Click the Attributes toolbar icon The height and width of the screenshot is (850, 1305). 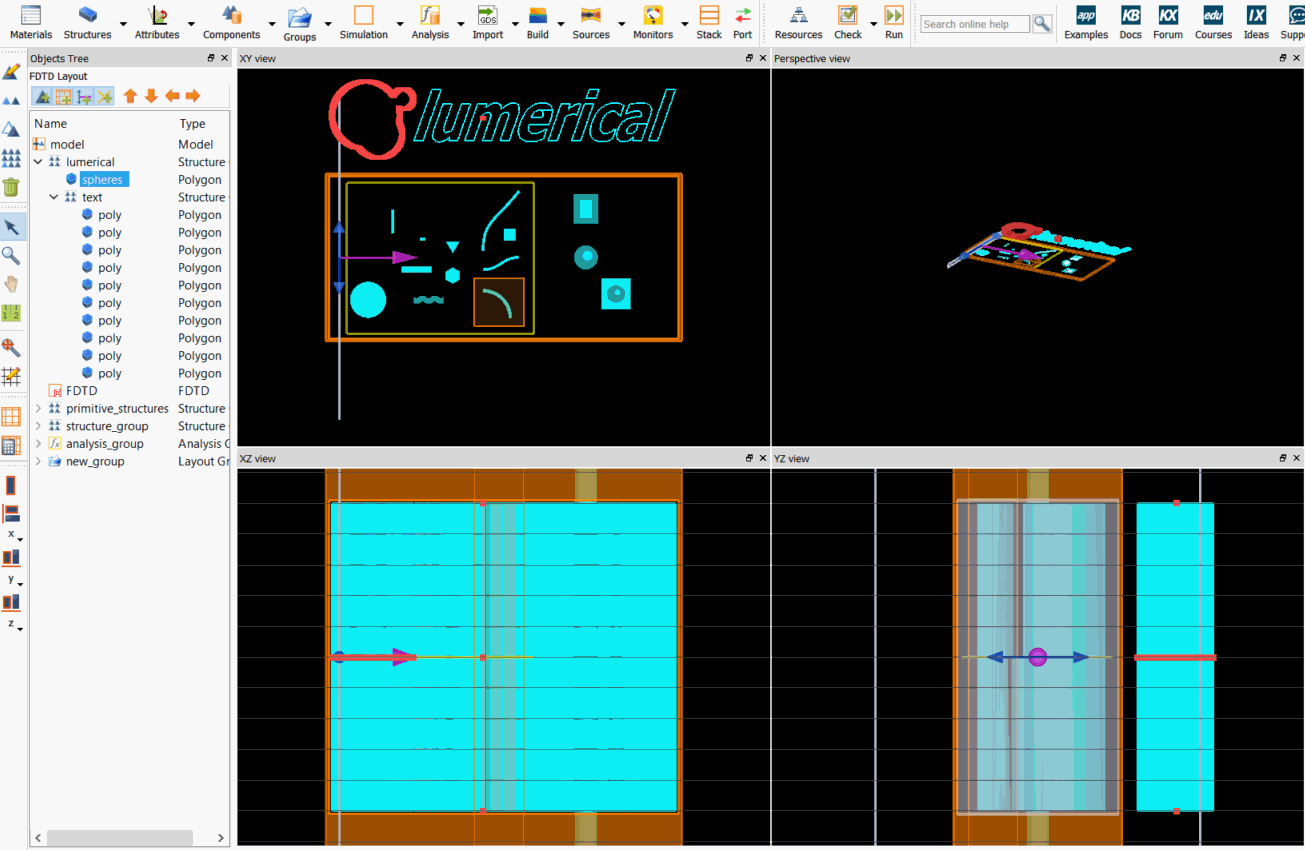pyautogui.click(x=157, y=15)
